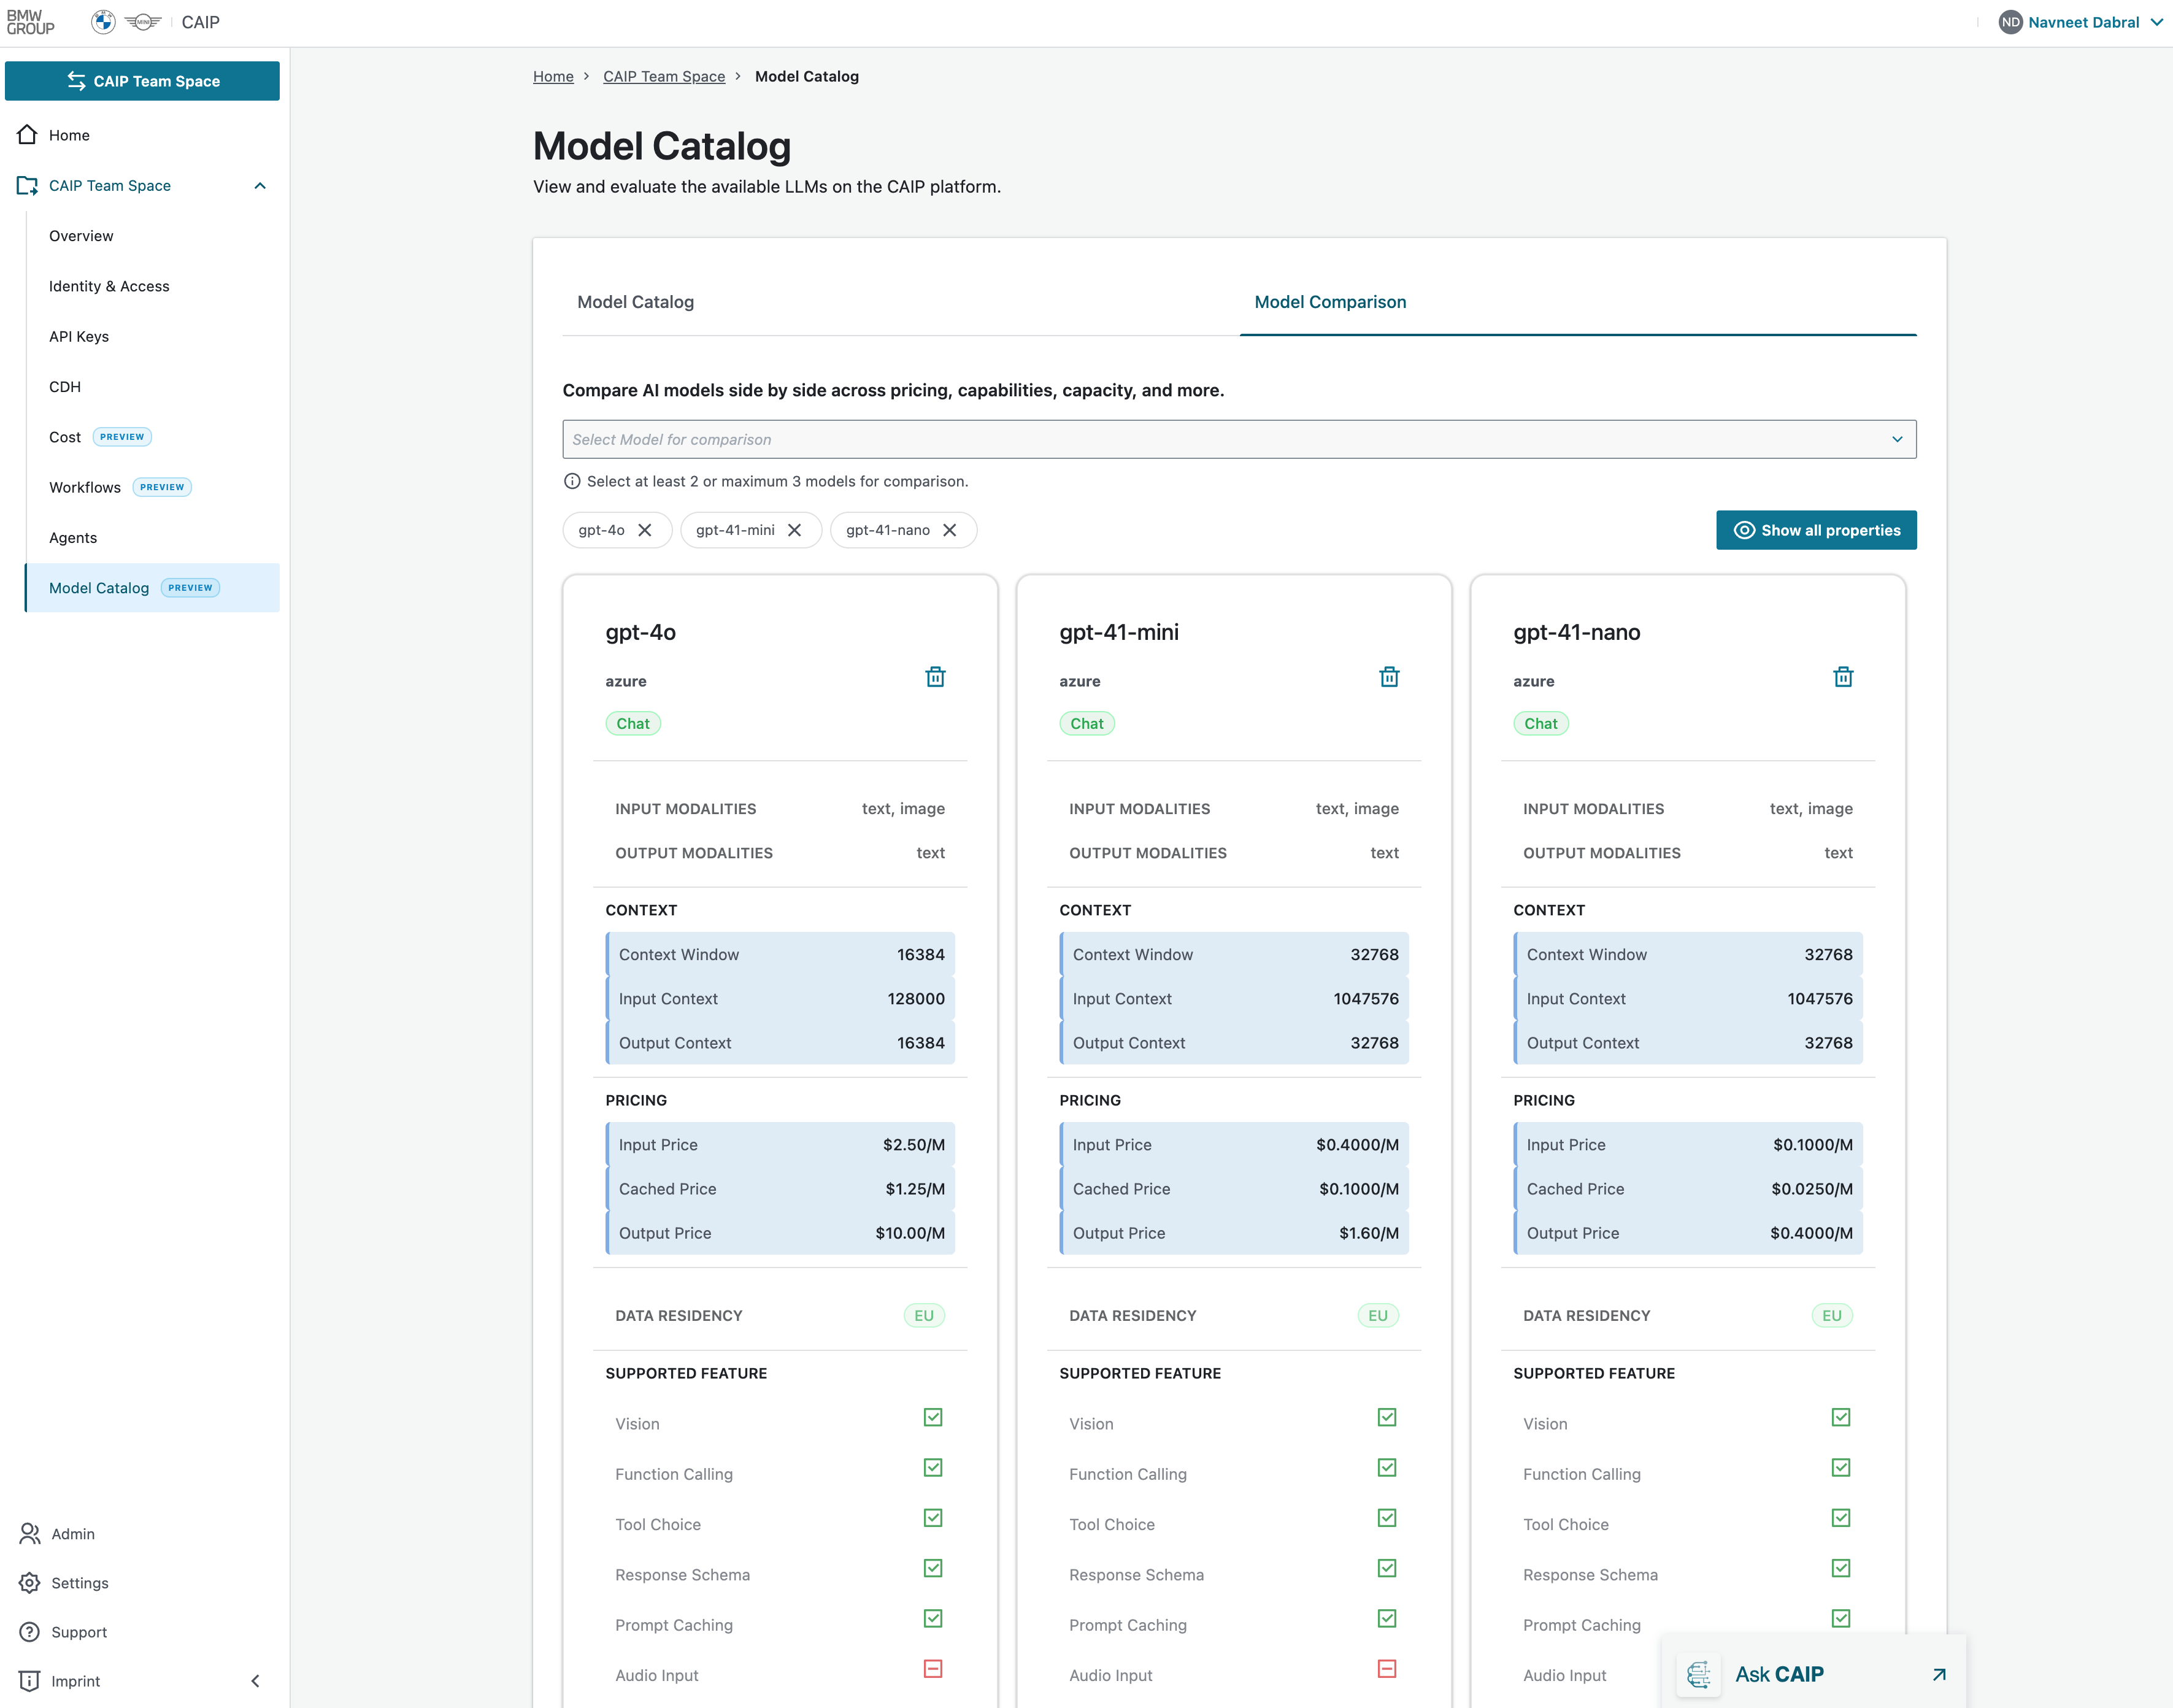The width and height of the screenshot is (2173, 1708).
Task: Go to API Keys in the sidebar
Action: [79, 336]
